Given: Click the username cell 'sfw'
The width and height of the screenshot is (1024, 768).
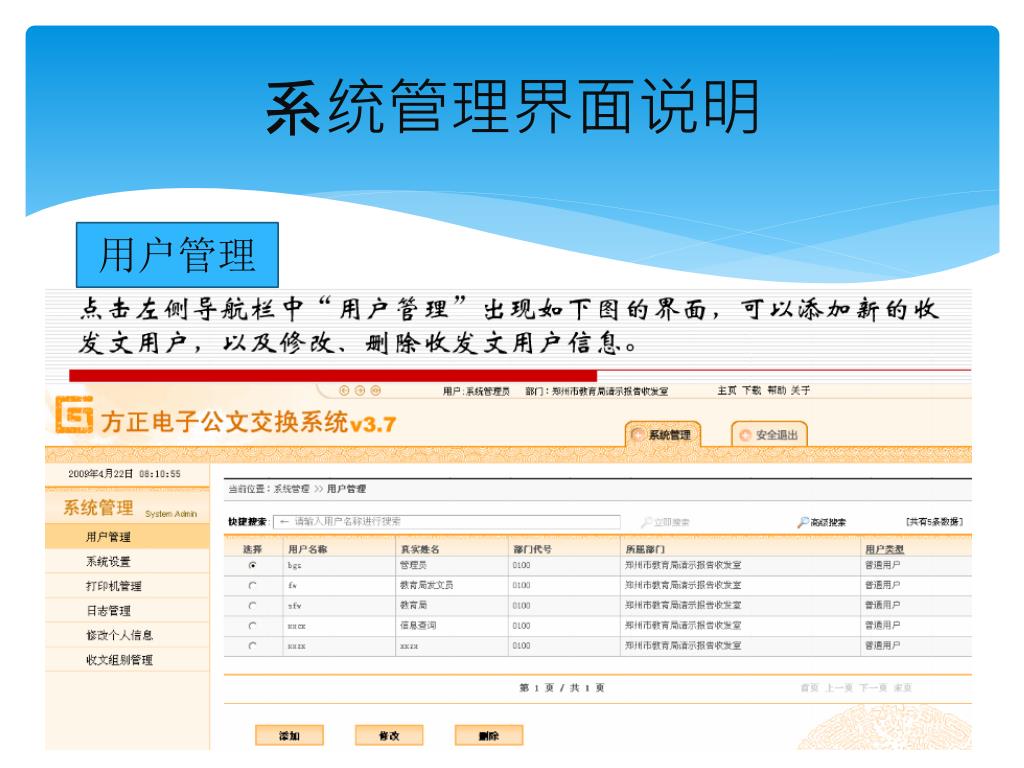Looking at the screenshot, I should [295, 606].
